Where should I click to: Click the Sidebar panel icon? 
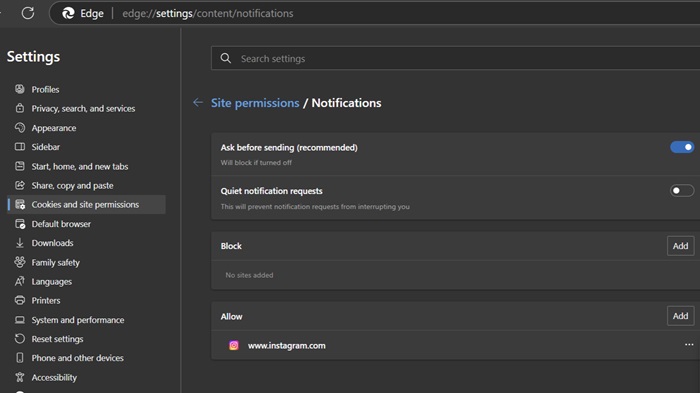click(x=20, y=147)
